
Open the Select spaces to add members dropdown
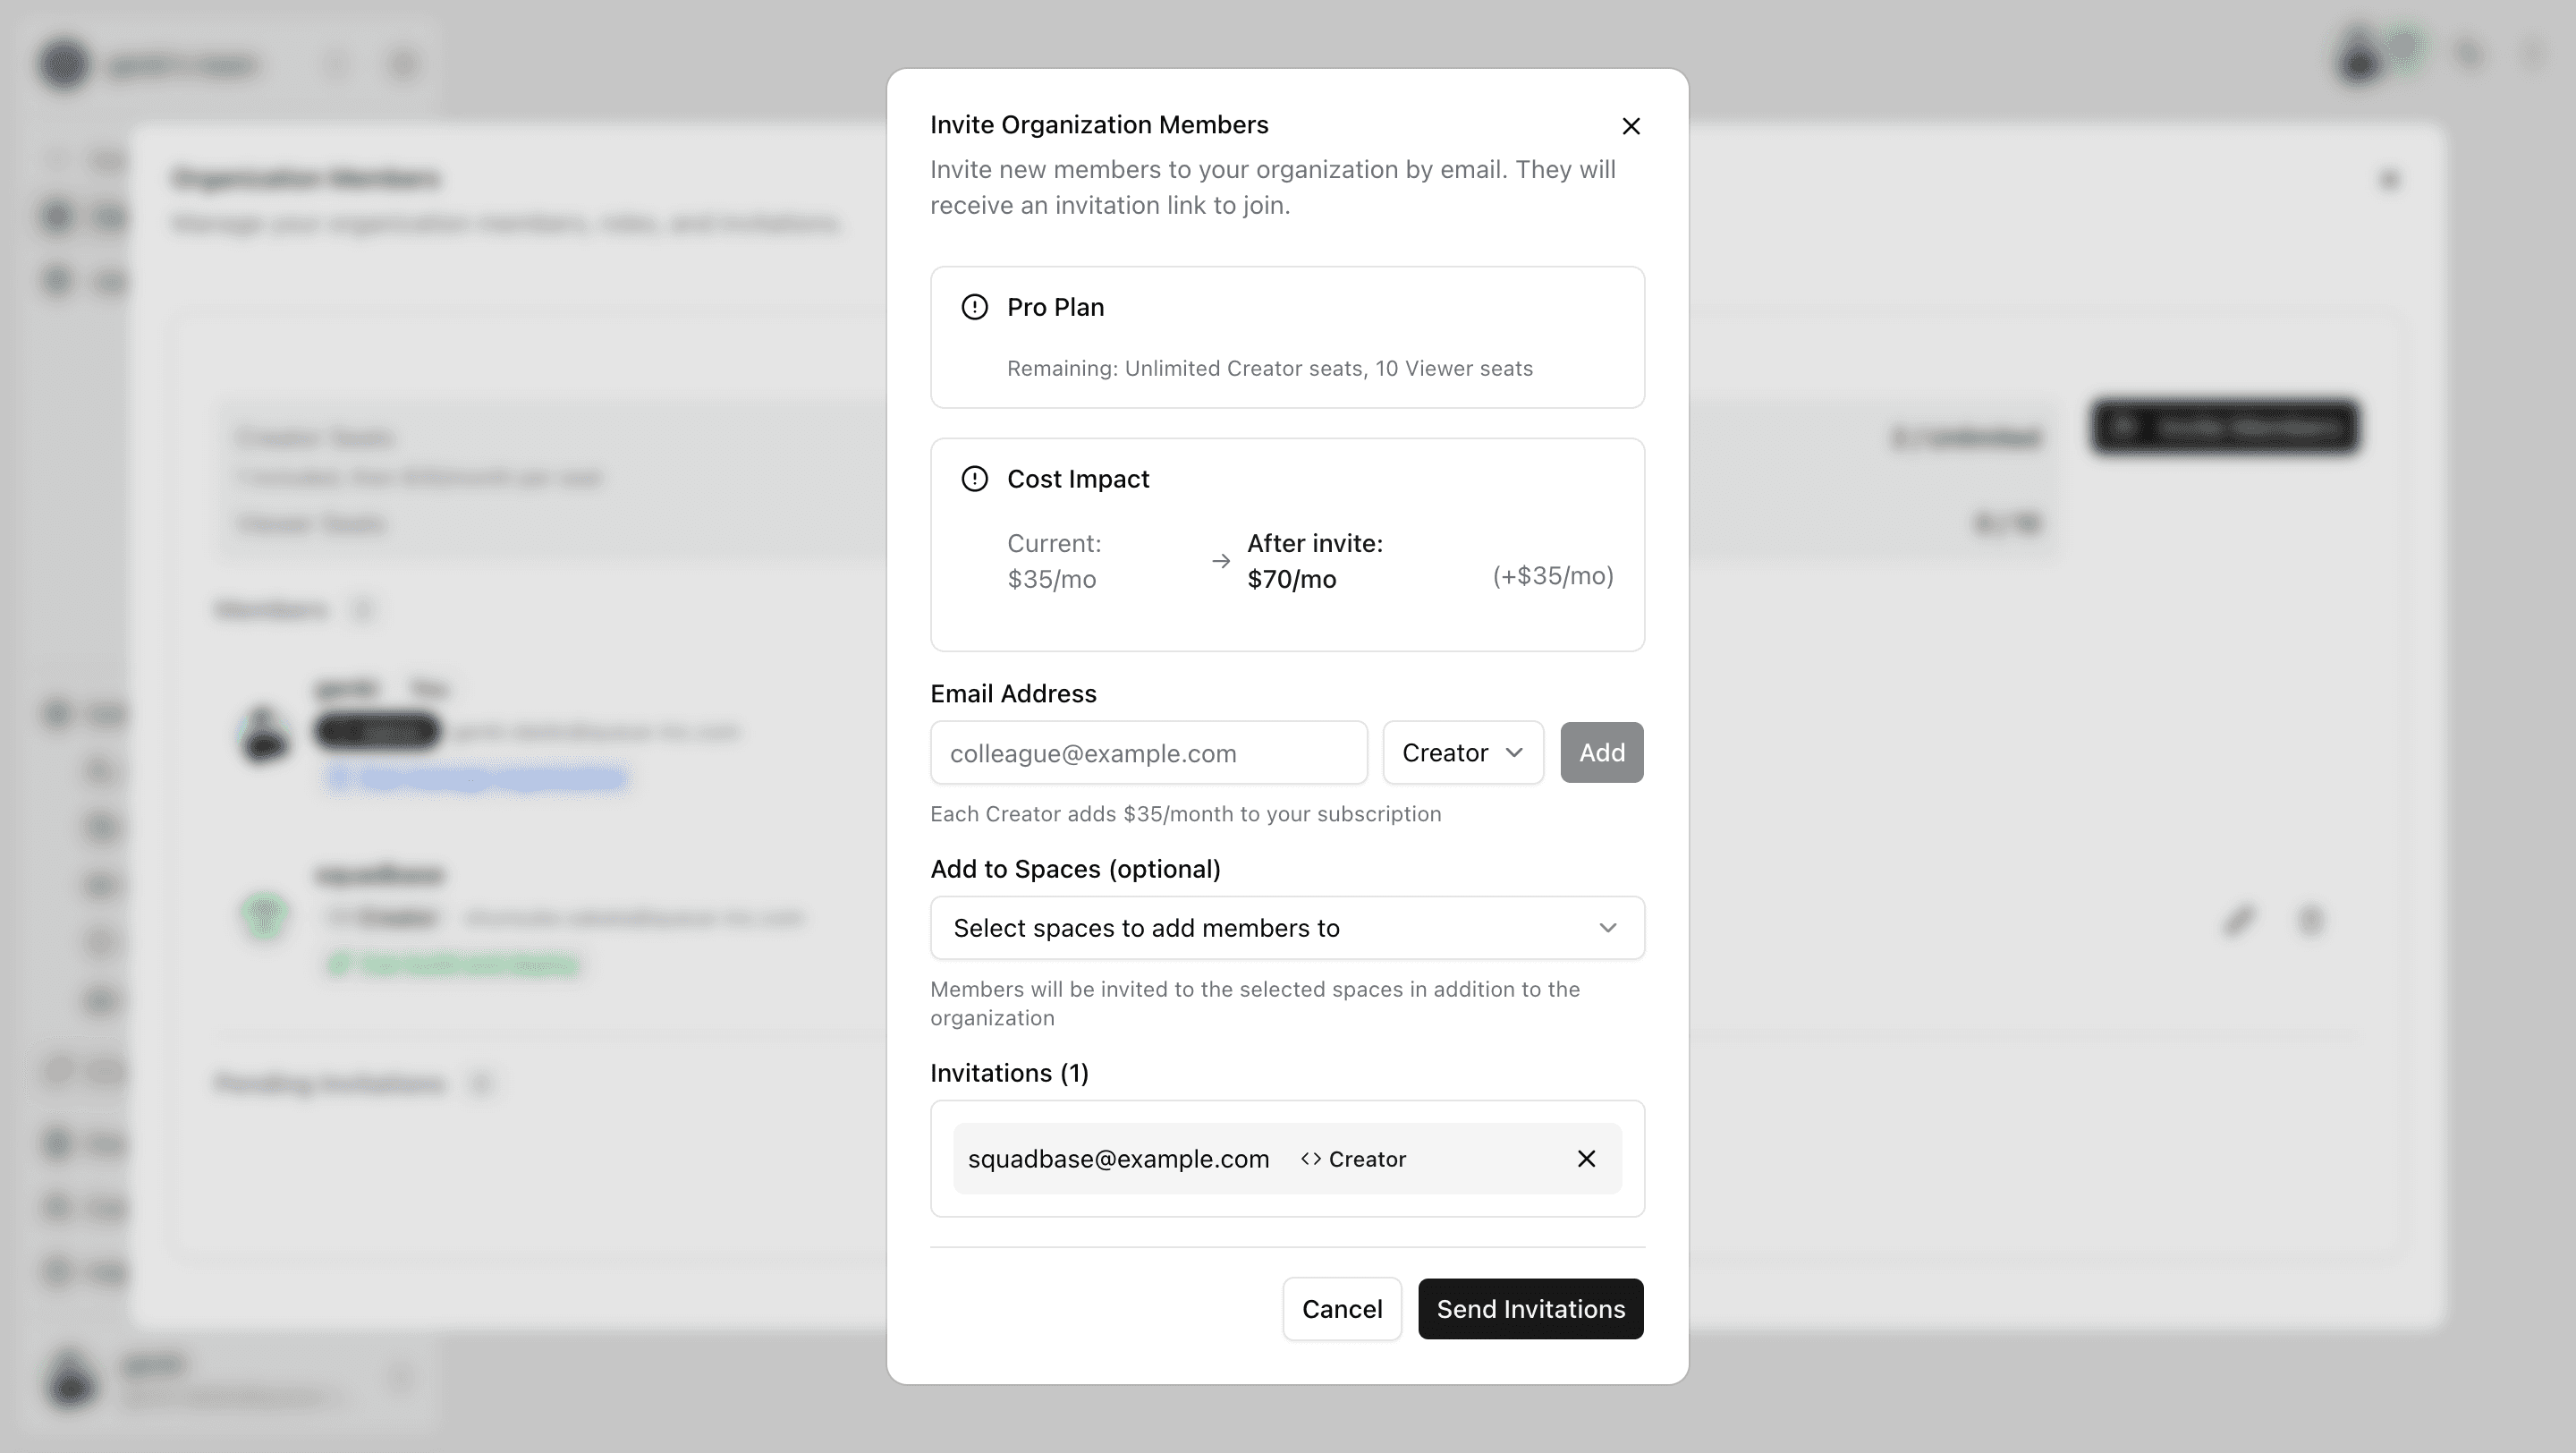tap(1287, 928)
